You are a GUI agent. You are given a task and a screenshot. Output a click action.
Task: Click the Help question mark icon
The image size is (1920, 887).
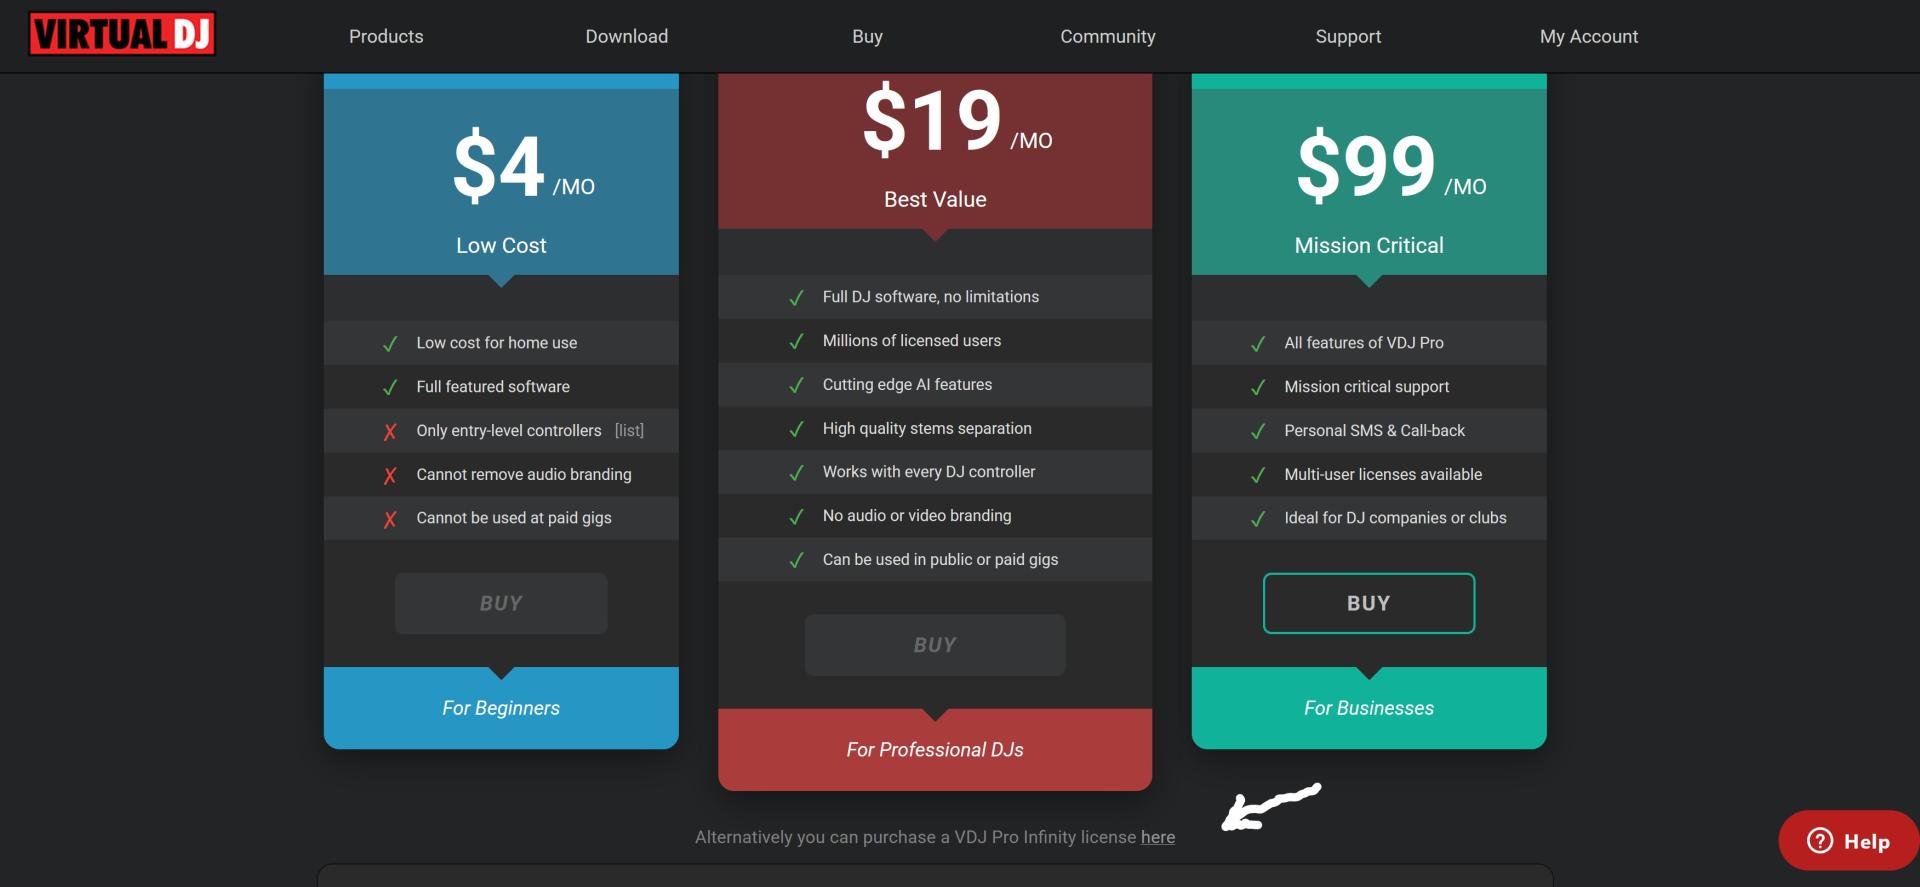[1820, 841]
